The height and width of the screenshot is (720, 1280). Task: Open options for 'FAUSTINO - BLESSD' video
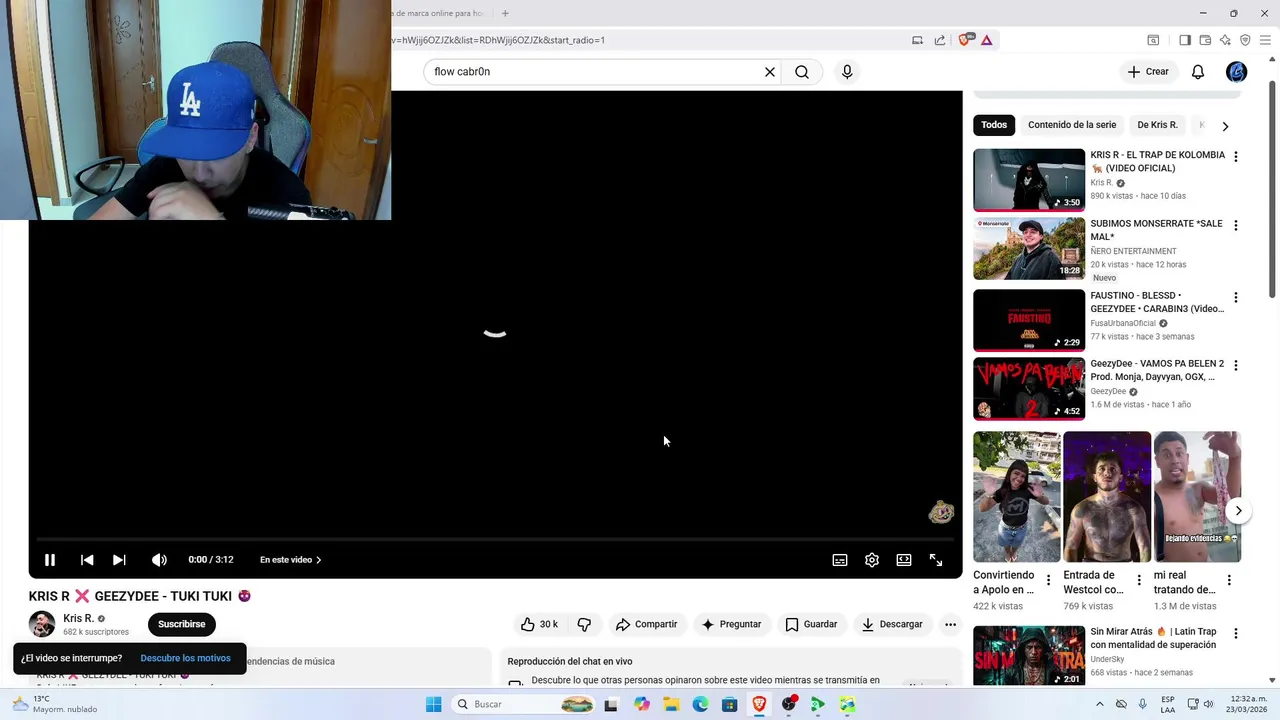tap(1236, 298)
